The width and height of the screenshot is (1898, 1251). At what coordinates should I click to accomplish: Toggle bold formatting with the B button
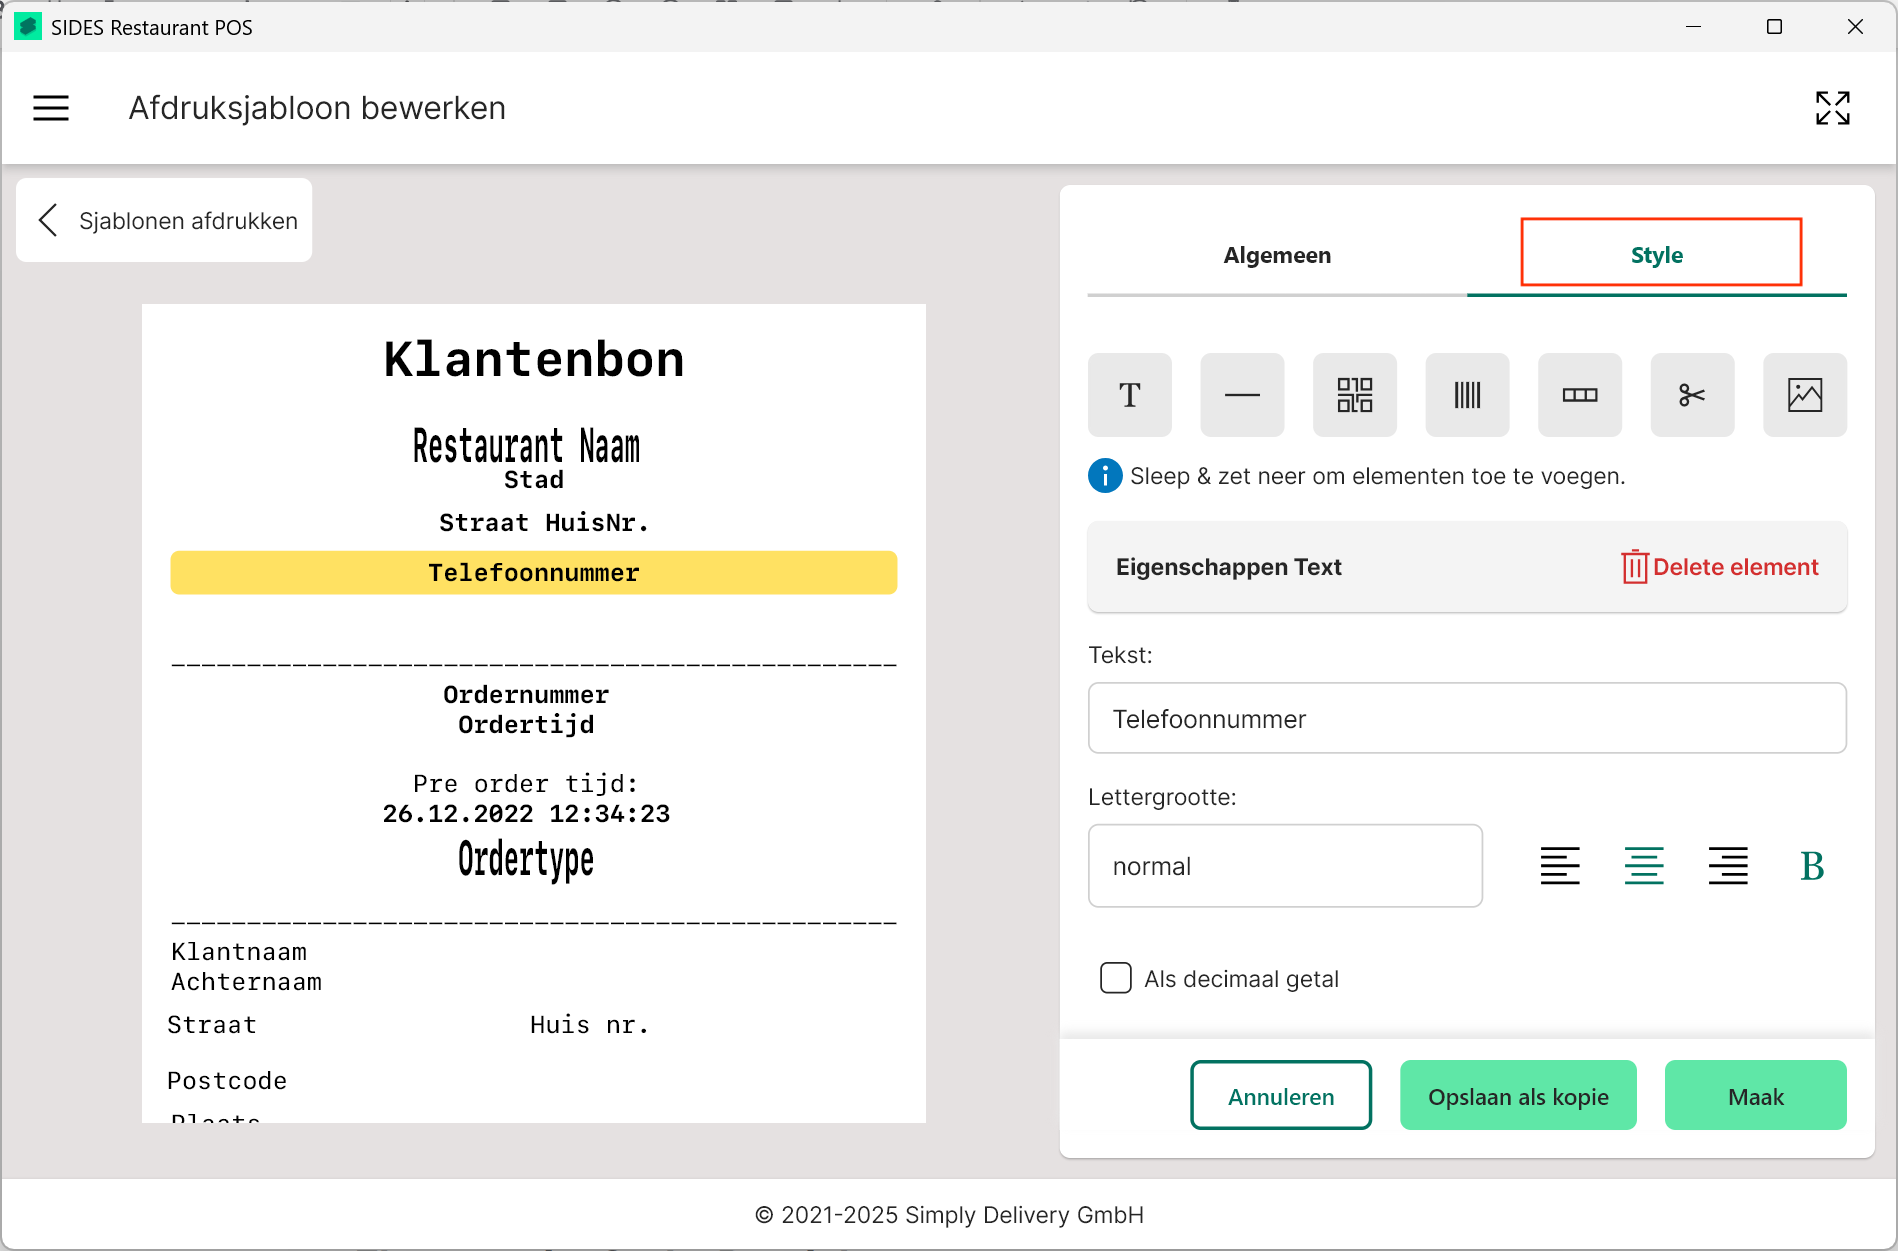tap(1811, 866)
